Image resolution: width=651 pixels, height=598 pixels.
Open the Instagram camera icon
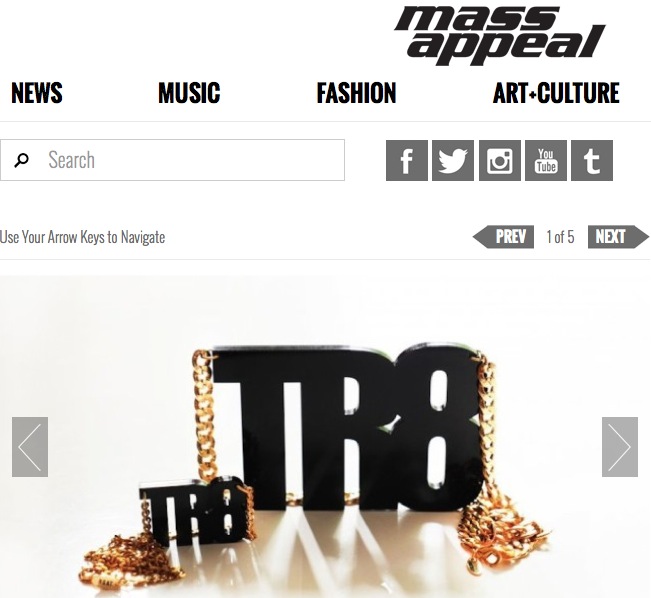[499, 160]
